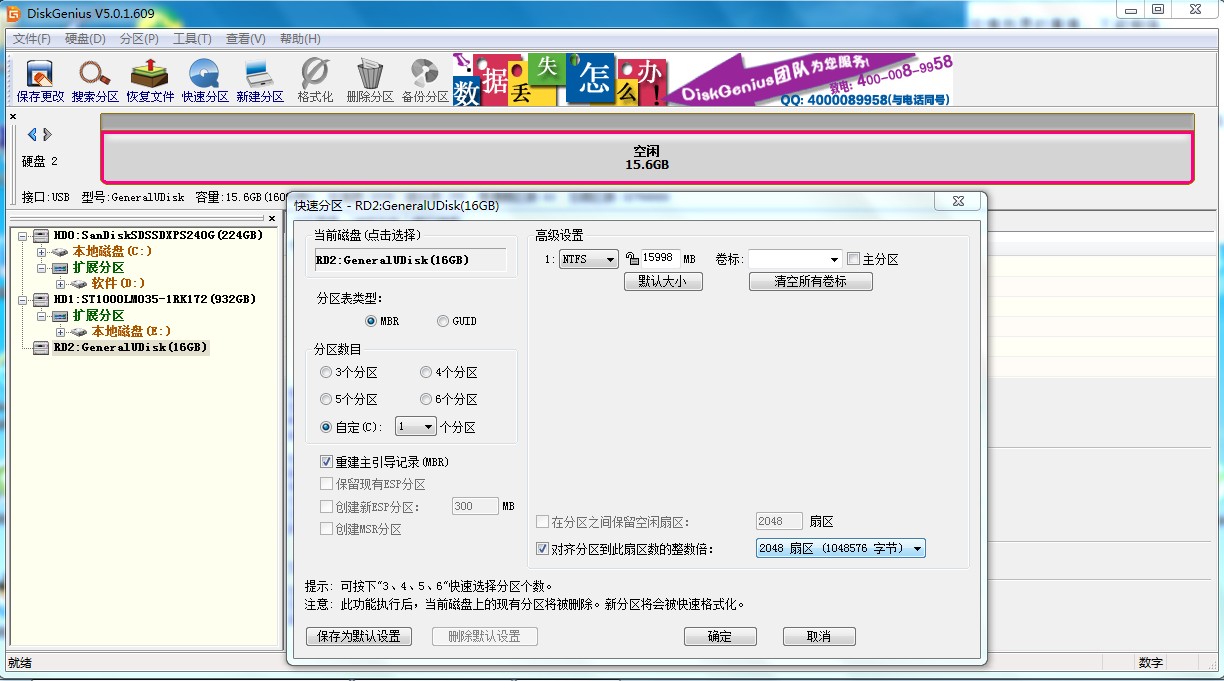Click 数字 indicator in the status bar

tap(1150, 663)
